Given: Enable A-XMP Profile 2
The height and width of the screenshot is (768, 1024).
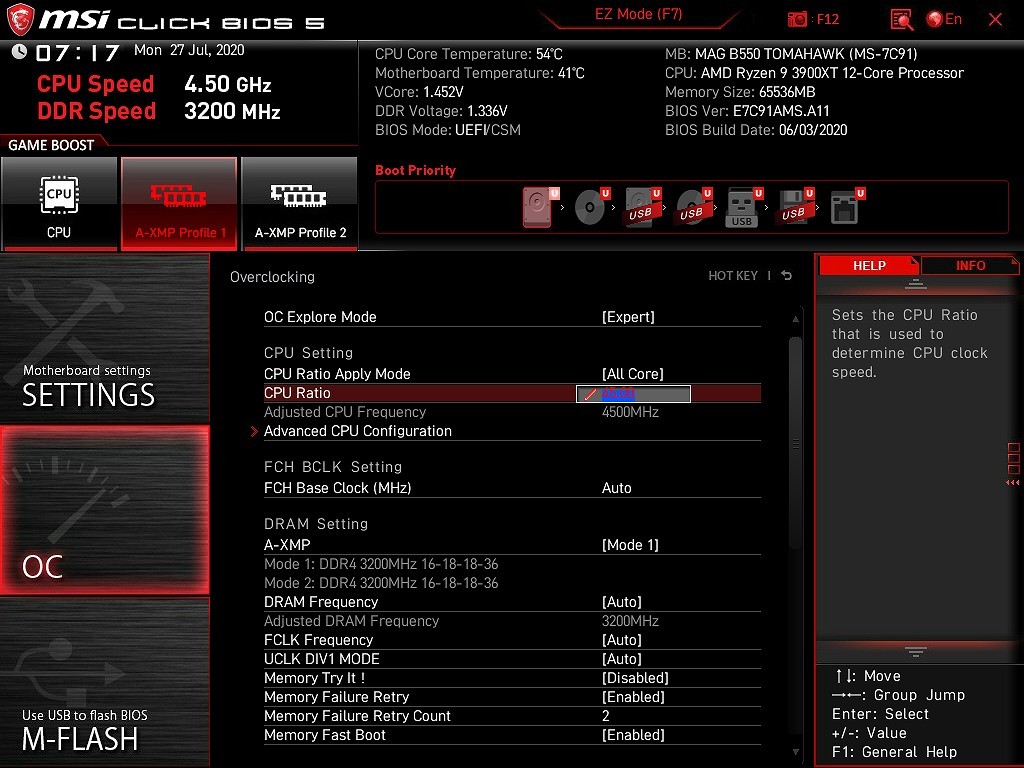Looking at the screenshot, I should click(x=300, y=203).
